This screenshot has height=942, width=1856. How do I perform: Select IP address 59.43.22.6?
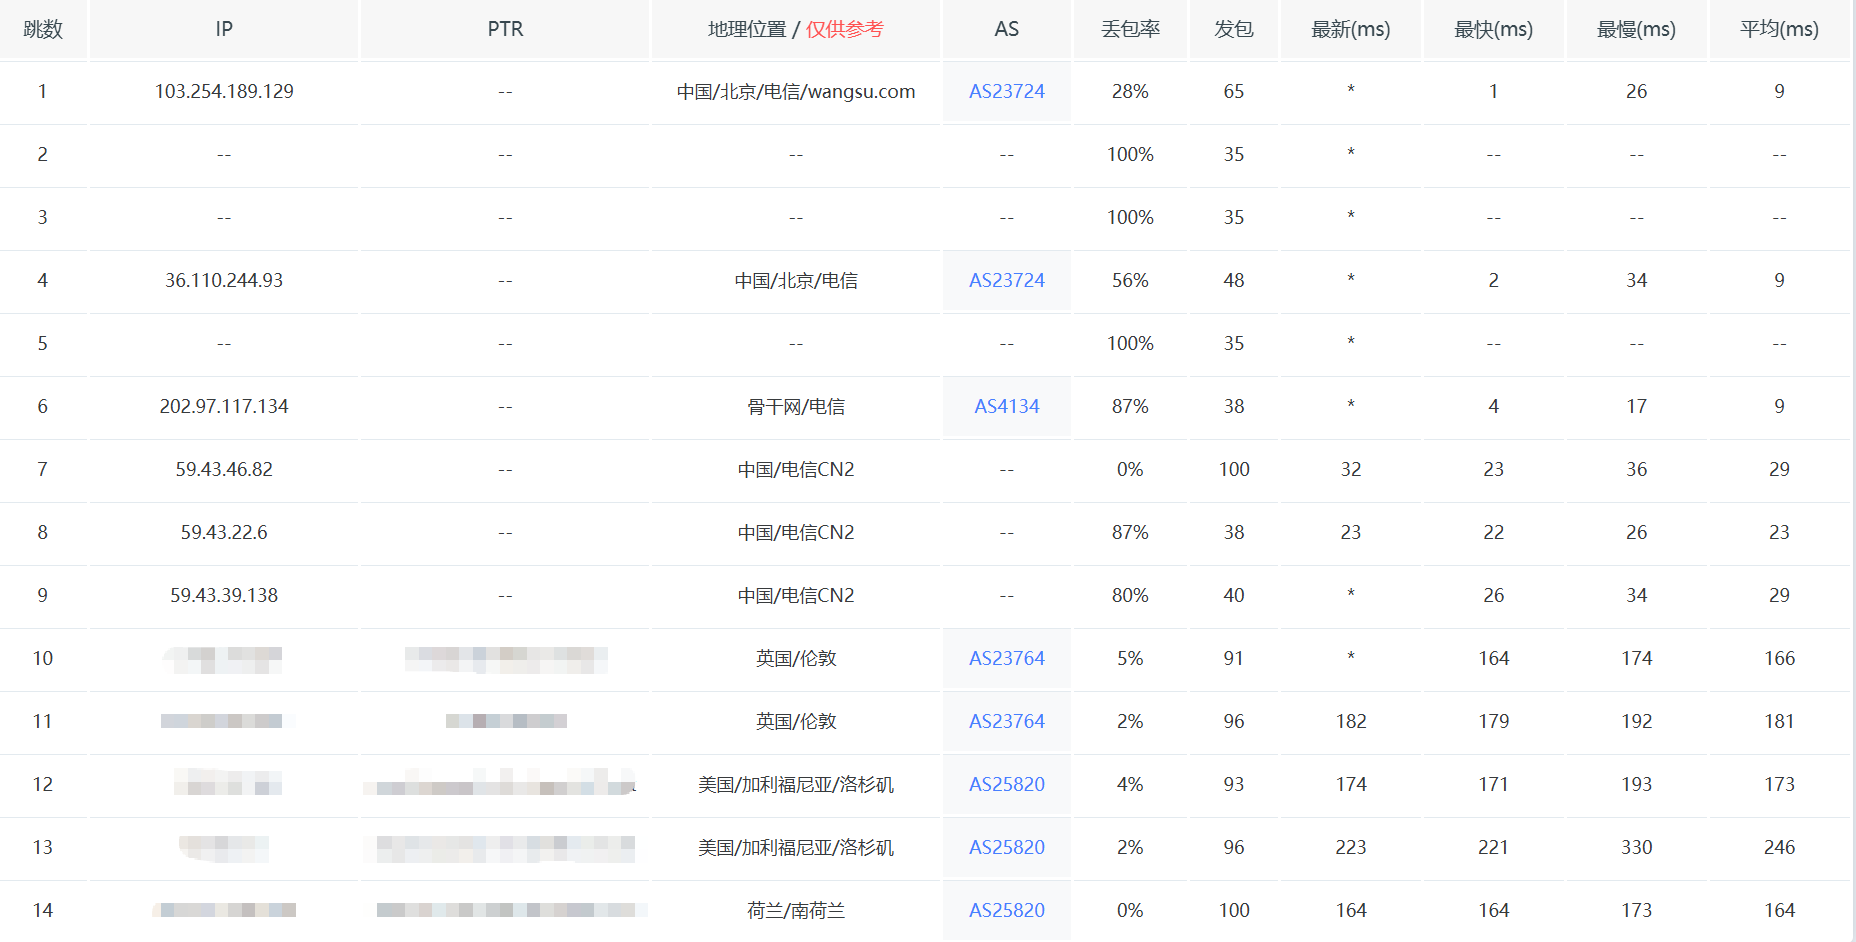(224, 532)
